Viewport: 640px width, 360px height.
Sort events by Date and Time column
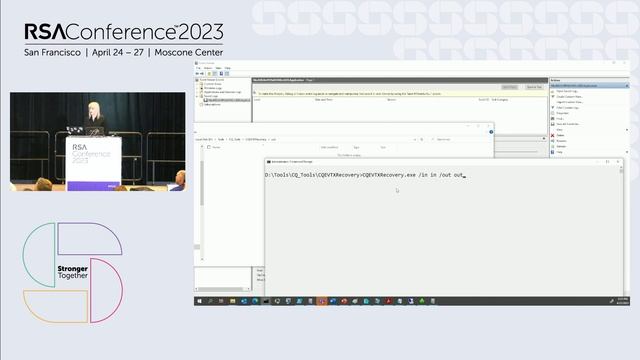[x=324, y=100]
